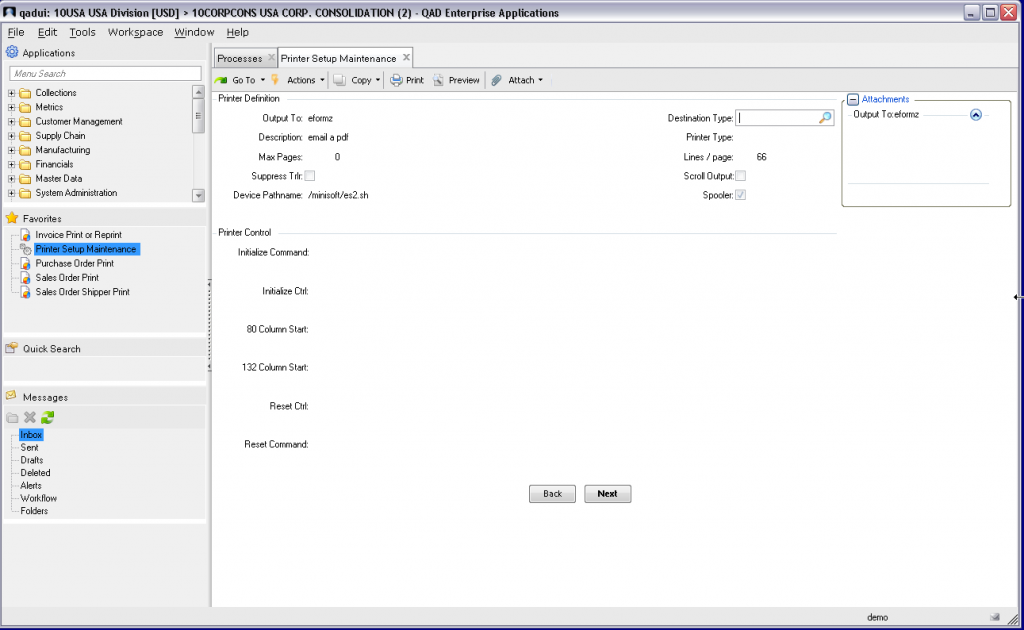Toggle the Spooler checkbox

(740, 194)
